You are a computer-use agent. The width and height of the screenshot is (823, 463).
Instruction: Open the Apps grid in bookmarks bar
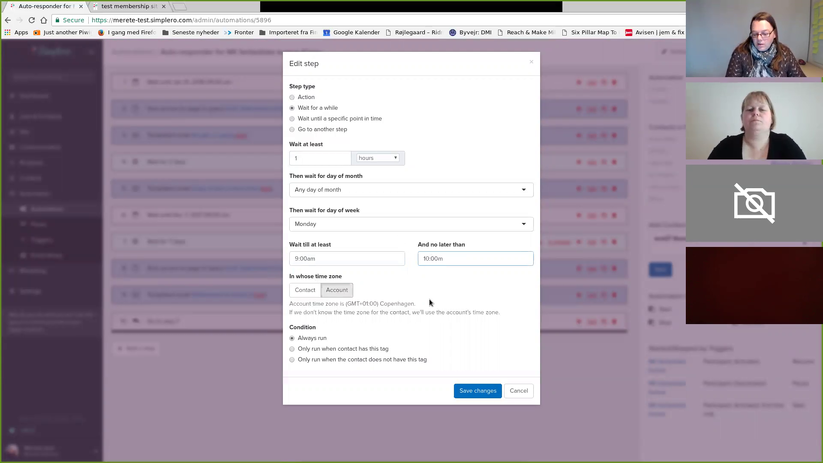pos(16,33)
